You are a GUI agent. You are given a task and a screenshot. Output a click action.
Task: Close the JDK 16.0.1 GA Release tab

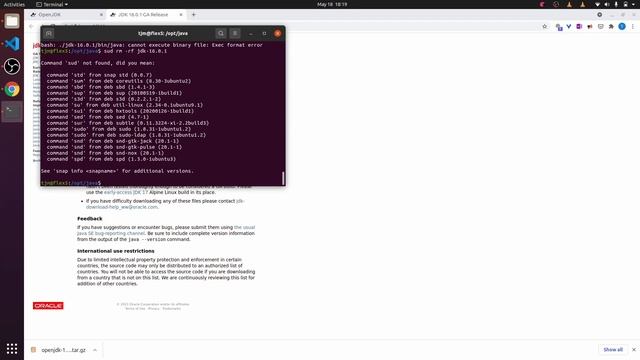click(x=181, y=15)
